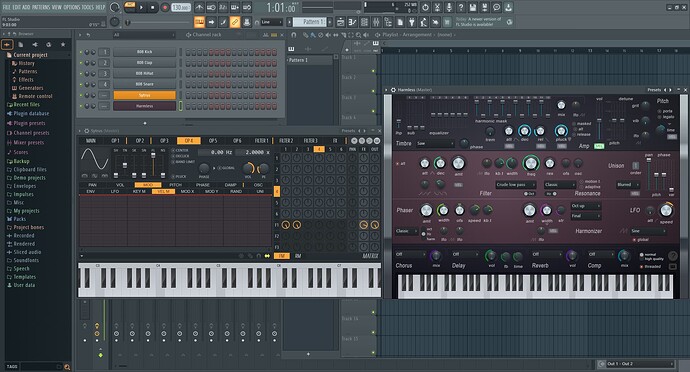Open the Line snap dropdown
Image resolution: width=690 pixels, height=372 pixels.
[272, 22]
